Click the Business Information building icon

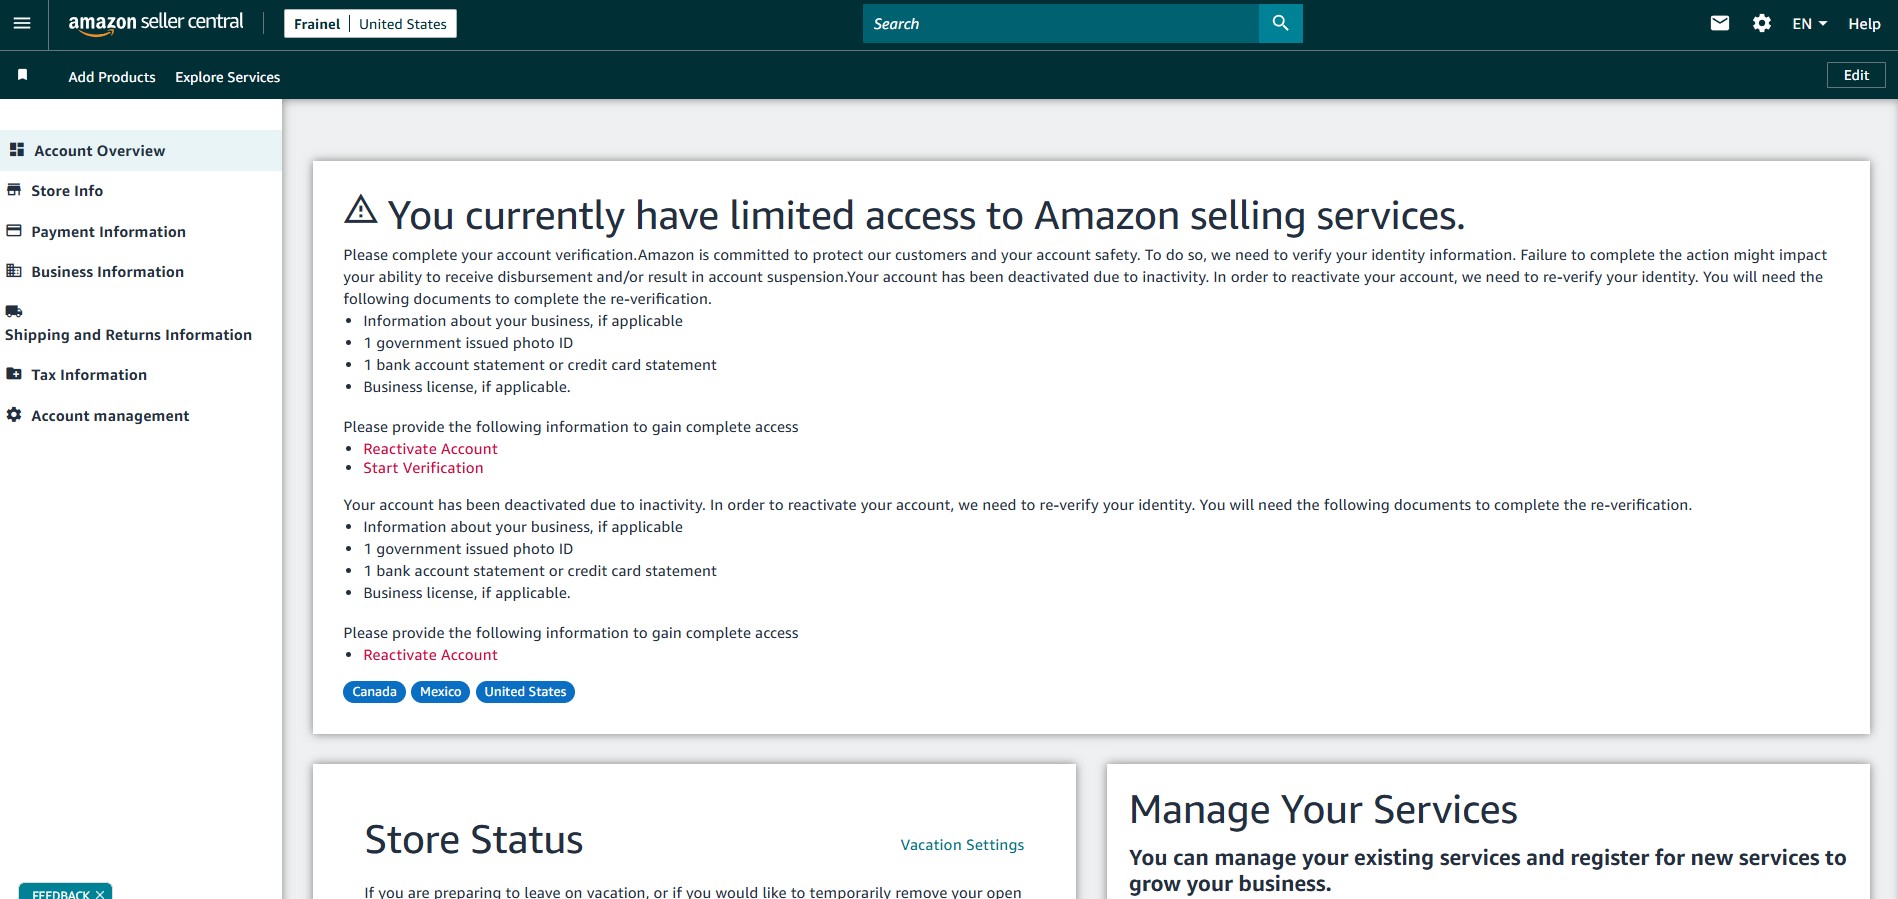(14, 271)
